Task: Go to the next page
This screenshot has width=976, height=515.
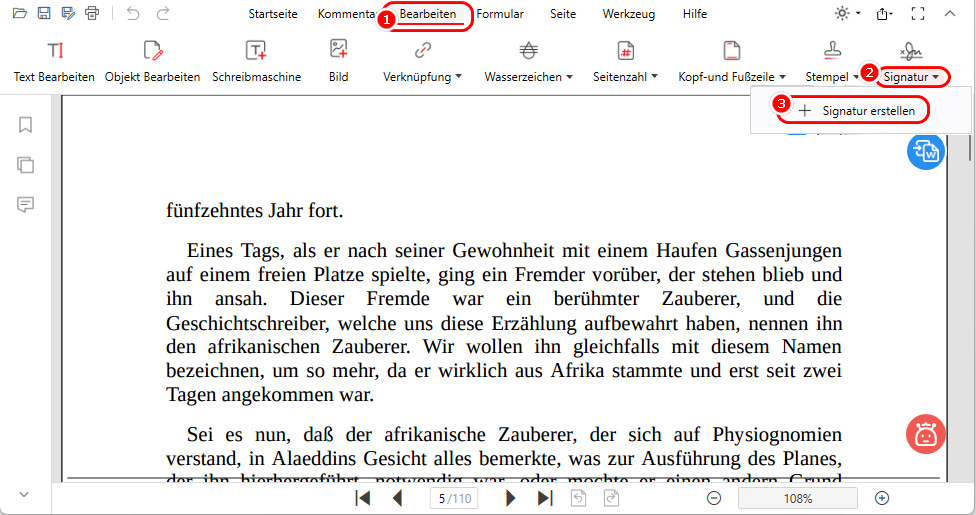Action: point(510,498)
